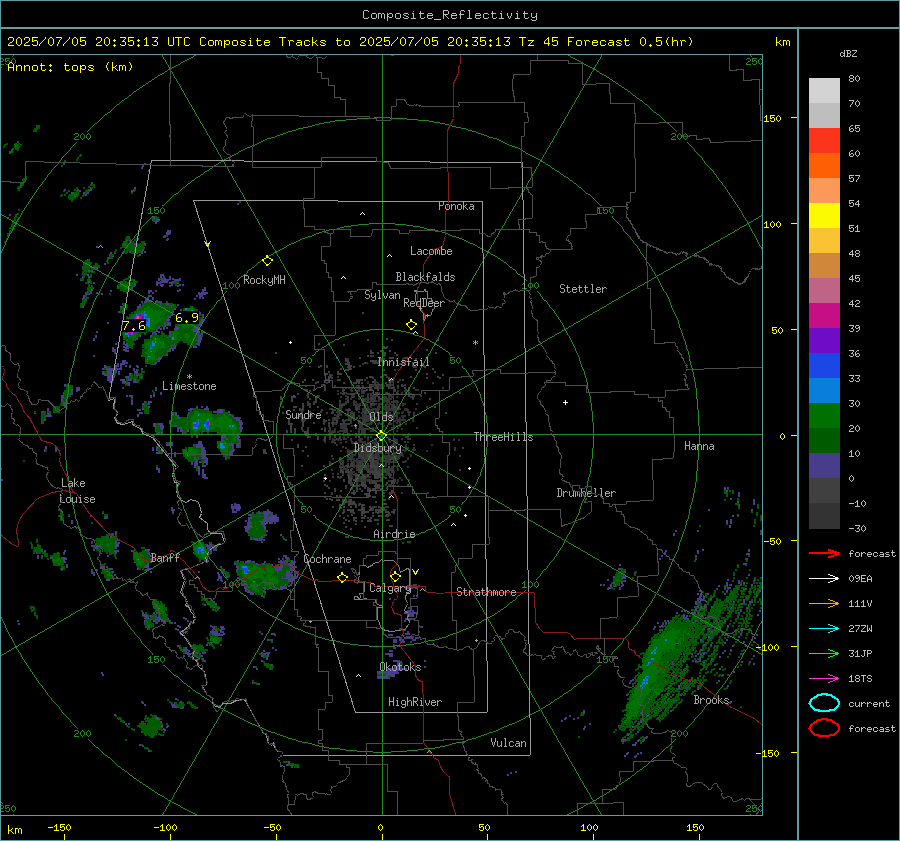Screen dimensions: 900x841
Task: Click the Lacombe city label
Action: pyautogui.click(x=431, y=251)
